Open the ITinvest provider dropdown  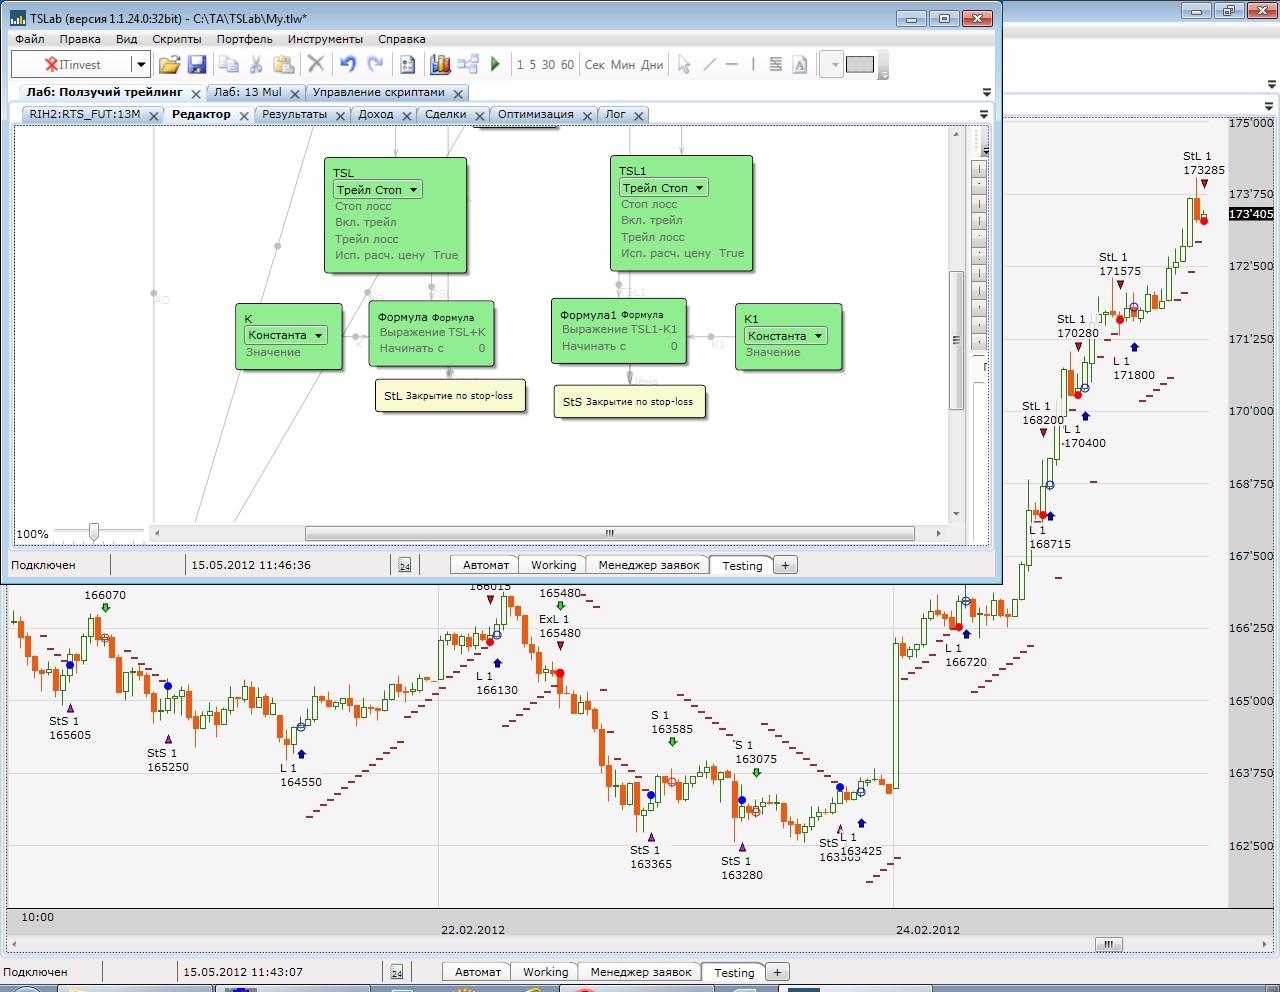[141, 65]
